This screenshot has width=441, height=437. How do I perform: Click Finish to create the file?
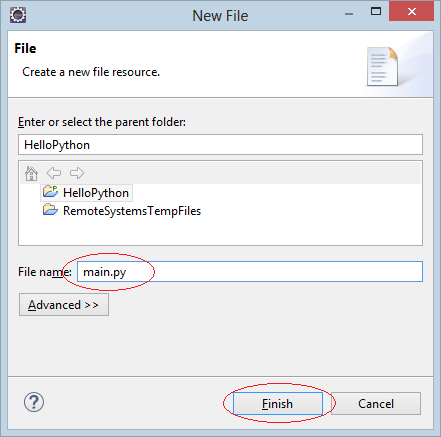[x=278, y=404]
